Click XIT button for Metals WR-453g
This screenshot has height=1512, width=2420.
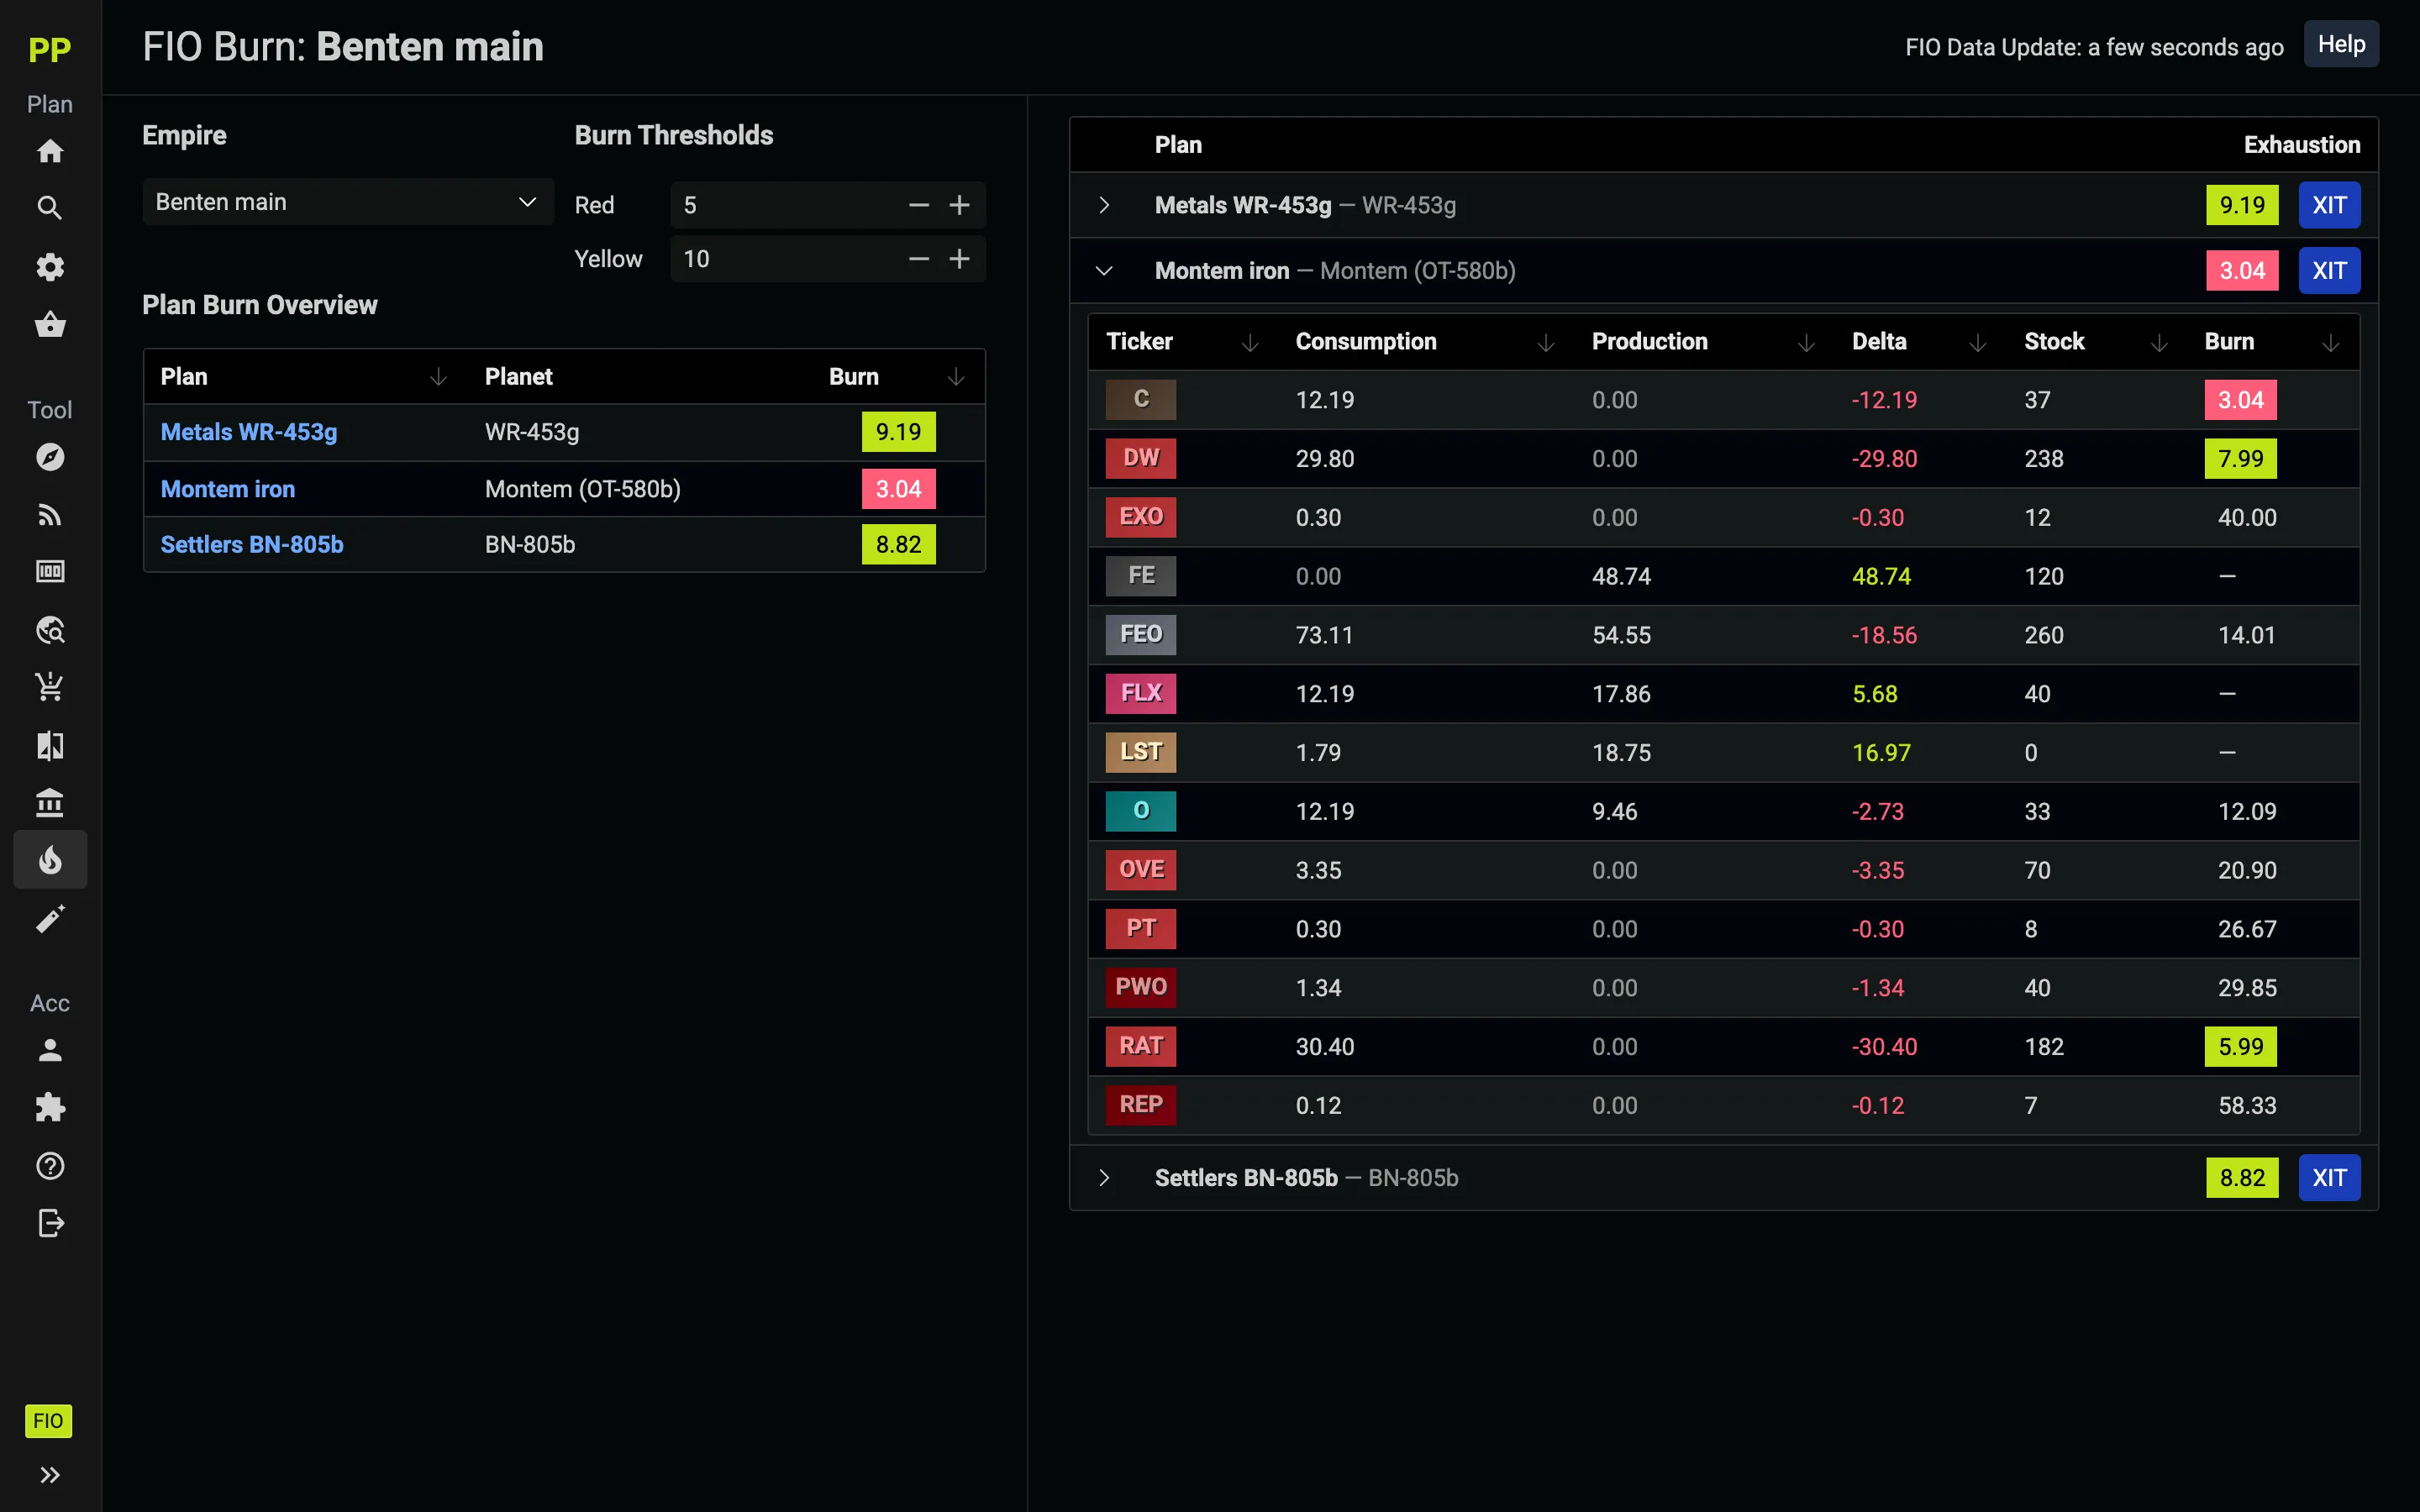pos(2329,205)
